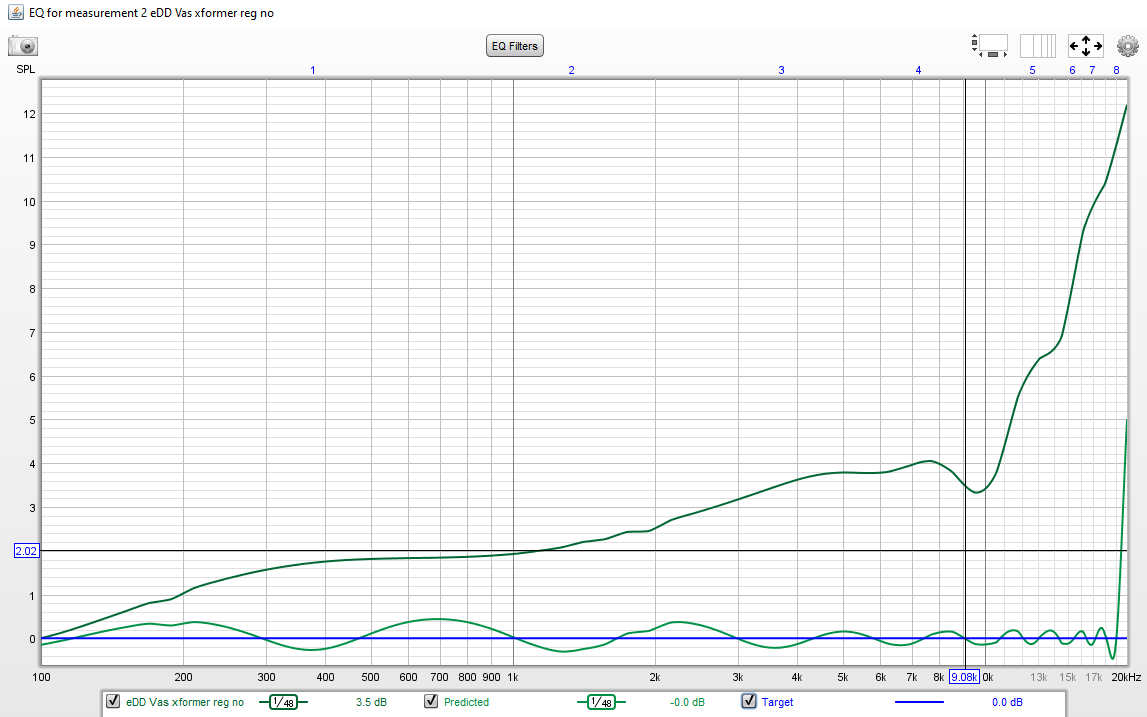1147x717 pixels.
Task: Click the 'Predicted' legend label
Action: 466,702
